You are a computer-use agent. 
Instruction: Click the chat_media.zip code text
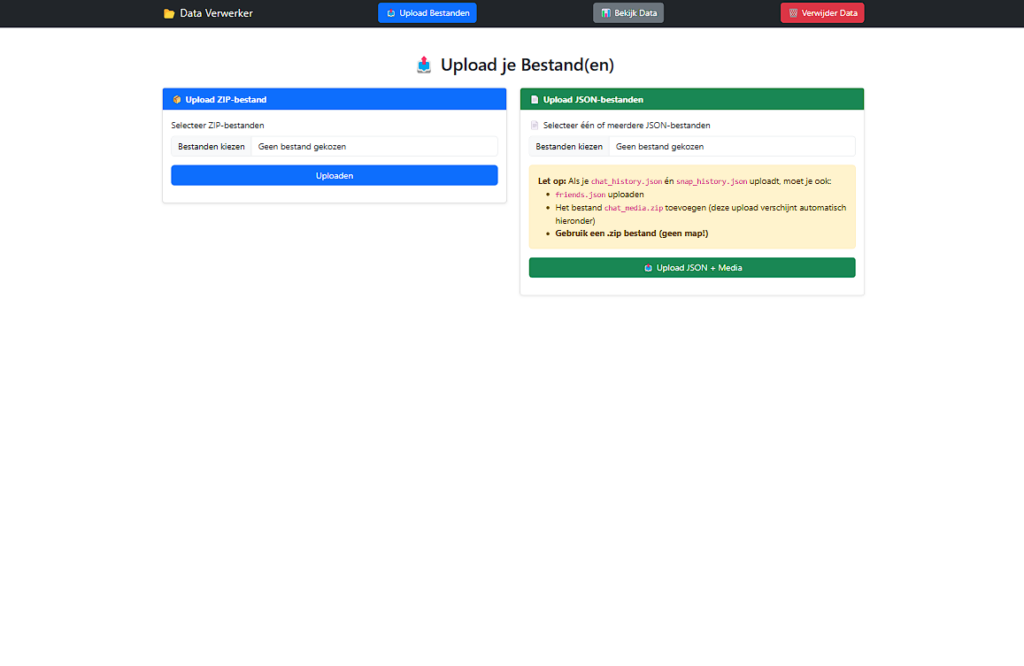tap(633, 208)
